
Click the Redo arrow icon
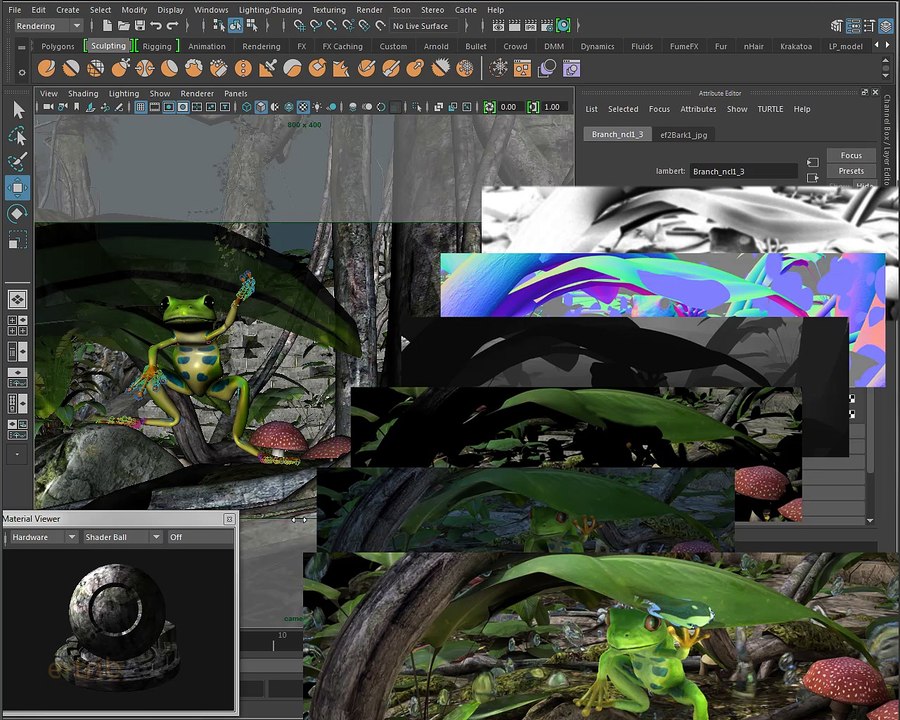pyautogui.click(x=172, y=25)
